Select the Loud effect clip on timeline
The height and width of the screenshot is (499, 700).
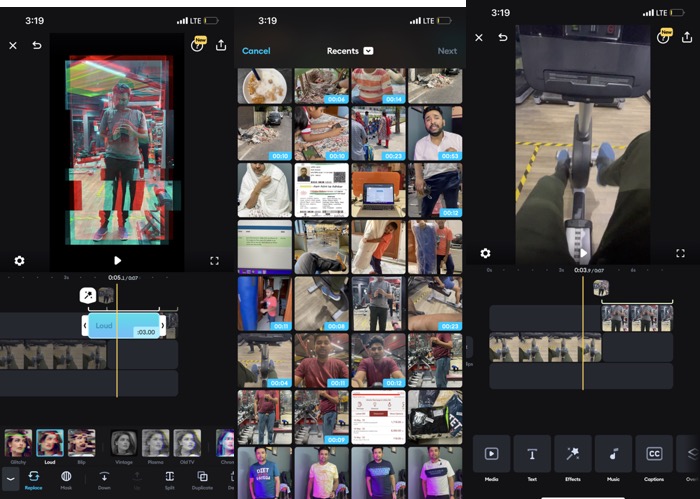point(124,325)
